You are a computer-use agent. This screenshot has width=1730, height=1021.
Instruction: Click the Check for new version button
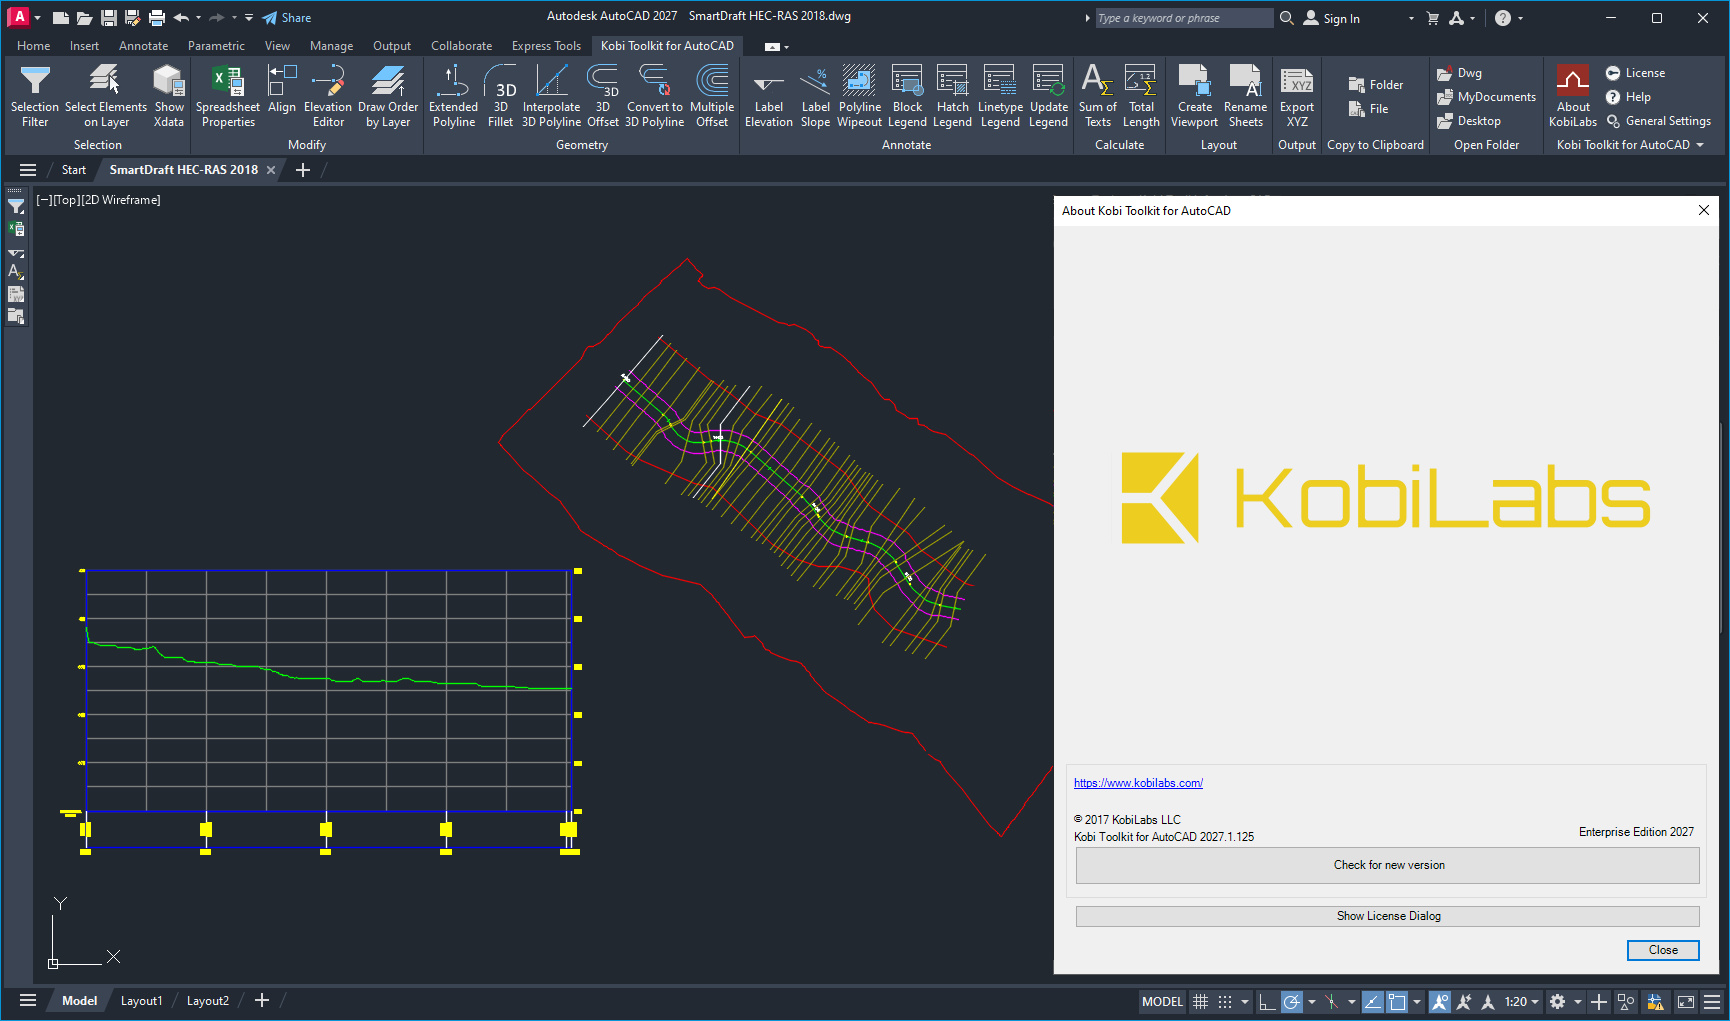coord(1388,866)
